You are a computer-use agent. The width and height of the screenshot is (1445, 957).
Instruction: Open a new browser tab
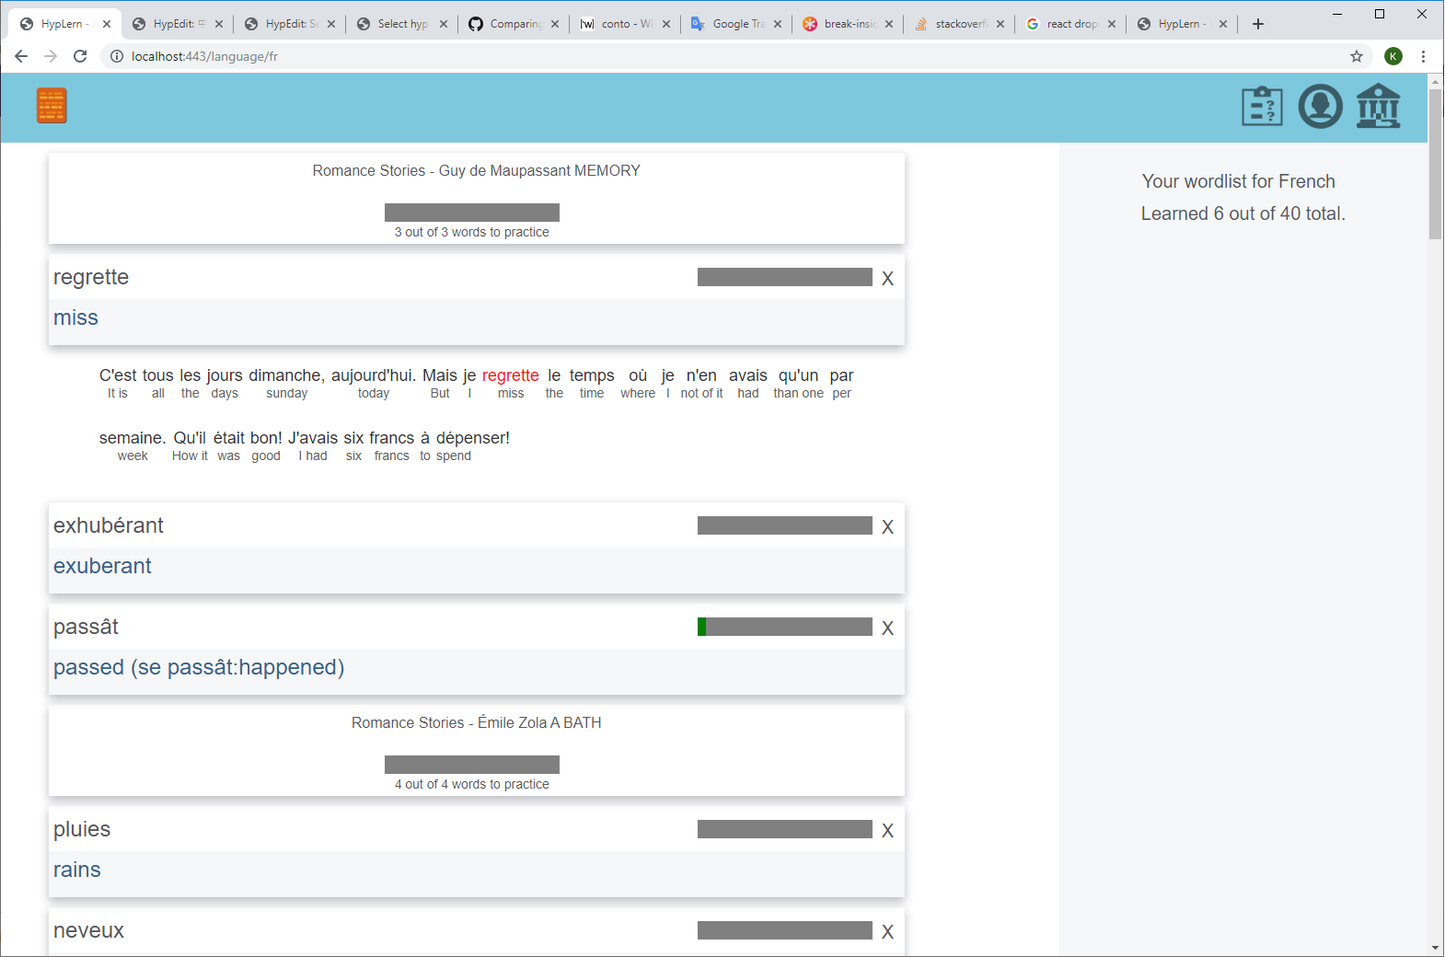click(x=1258, y=24)
